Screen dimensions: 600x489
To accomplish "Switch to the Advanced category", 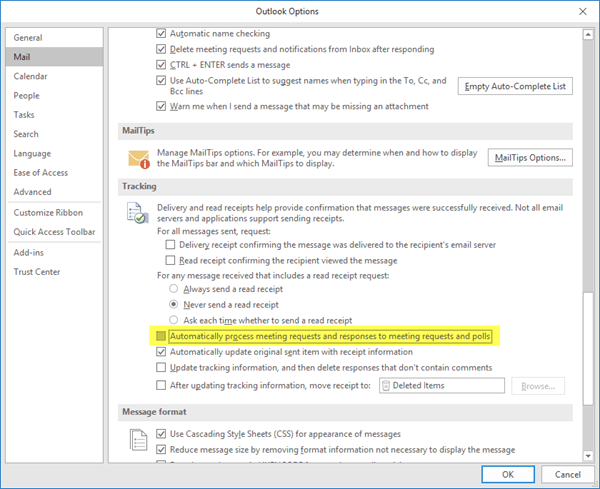I will (33, 191).
